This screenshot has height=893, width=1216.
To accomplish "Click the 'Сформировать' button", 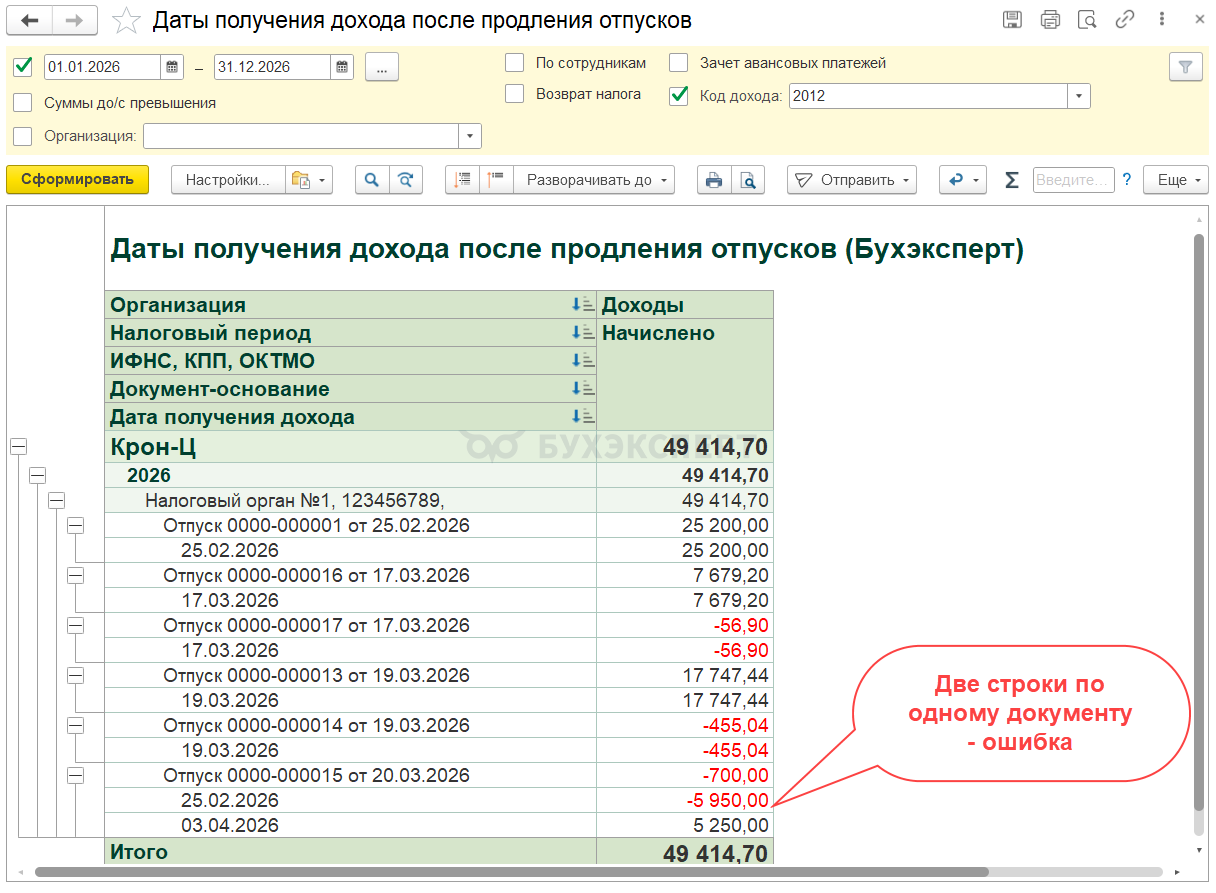I will (x=77, y=180).
